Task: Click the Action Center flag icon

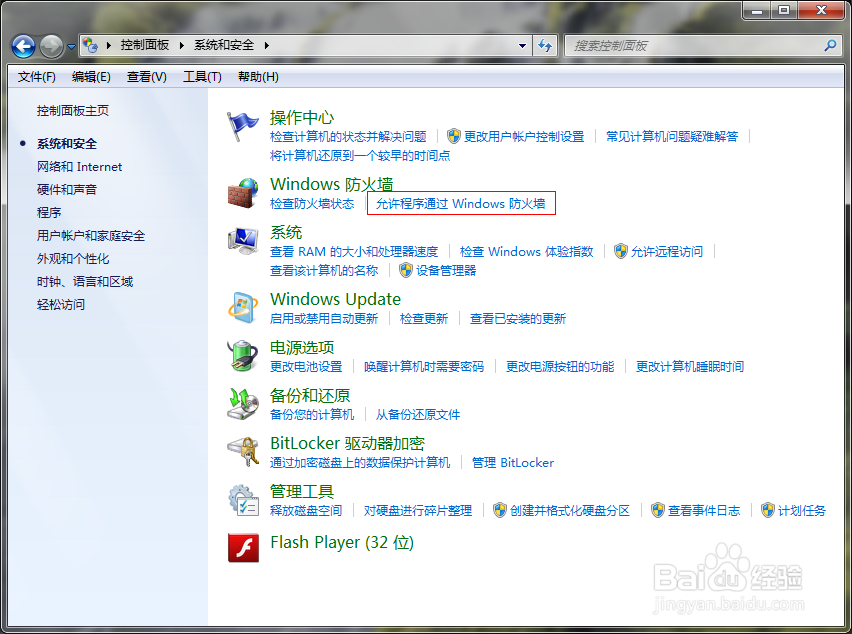Action: (x=242, y=126)
